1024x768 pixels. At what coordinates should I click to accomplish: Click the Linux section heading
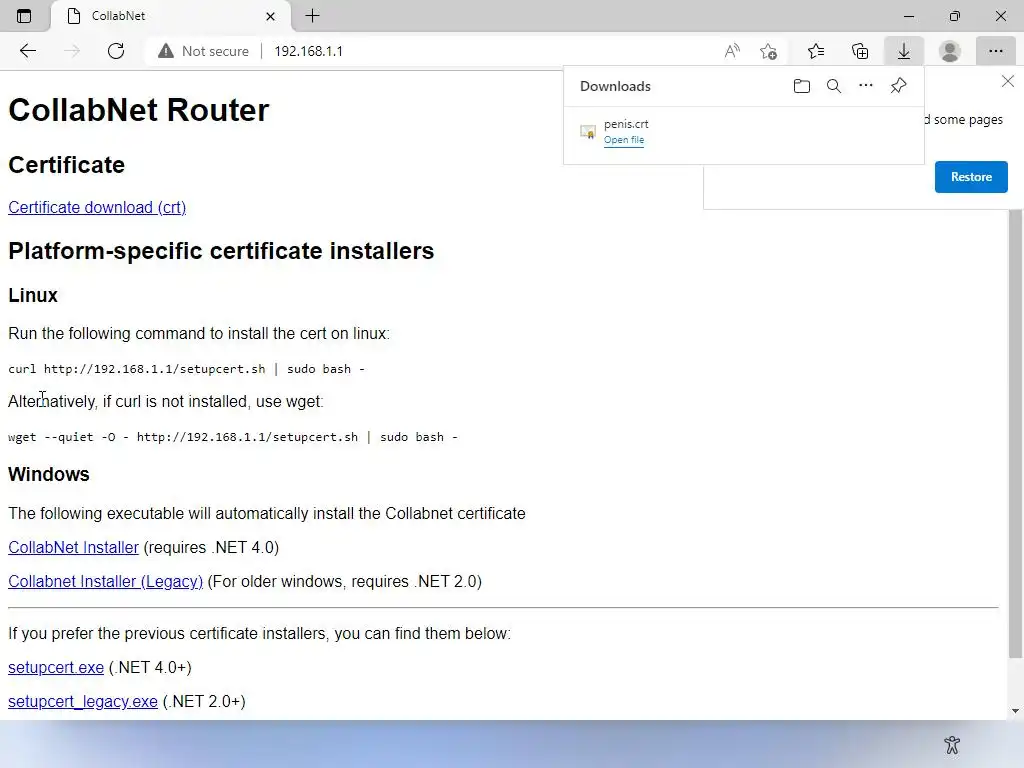tap(33, 295)
